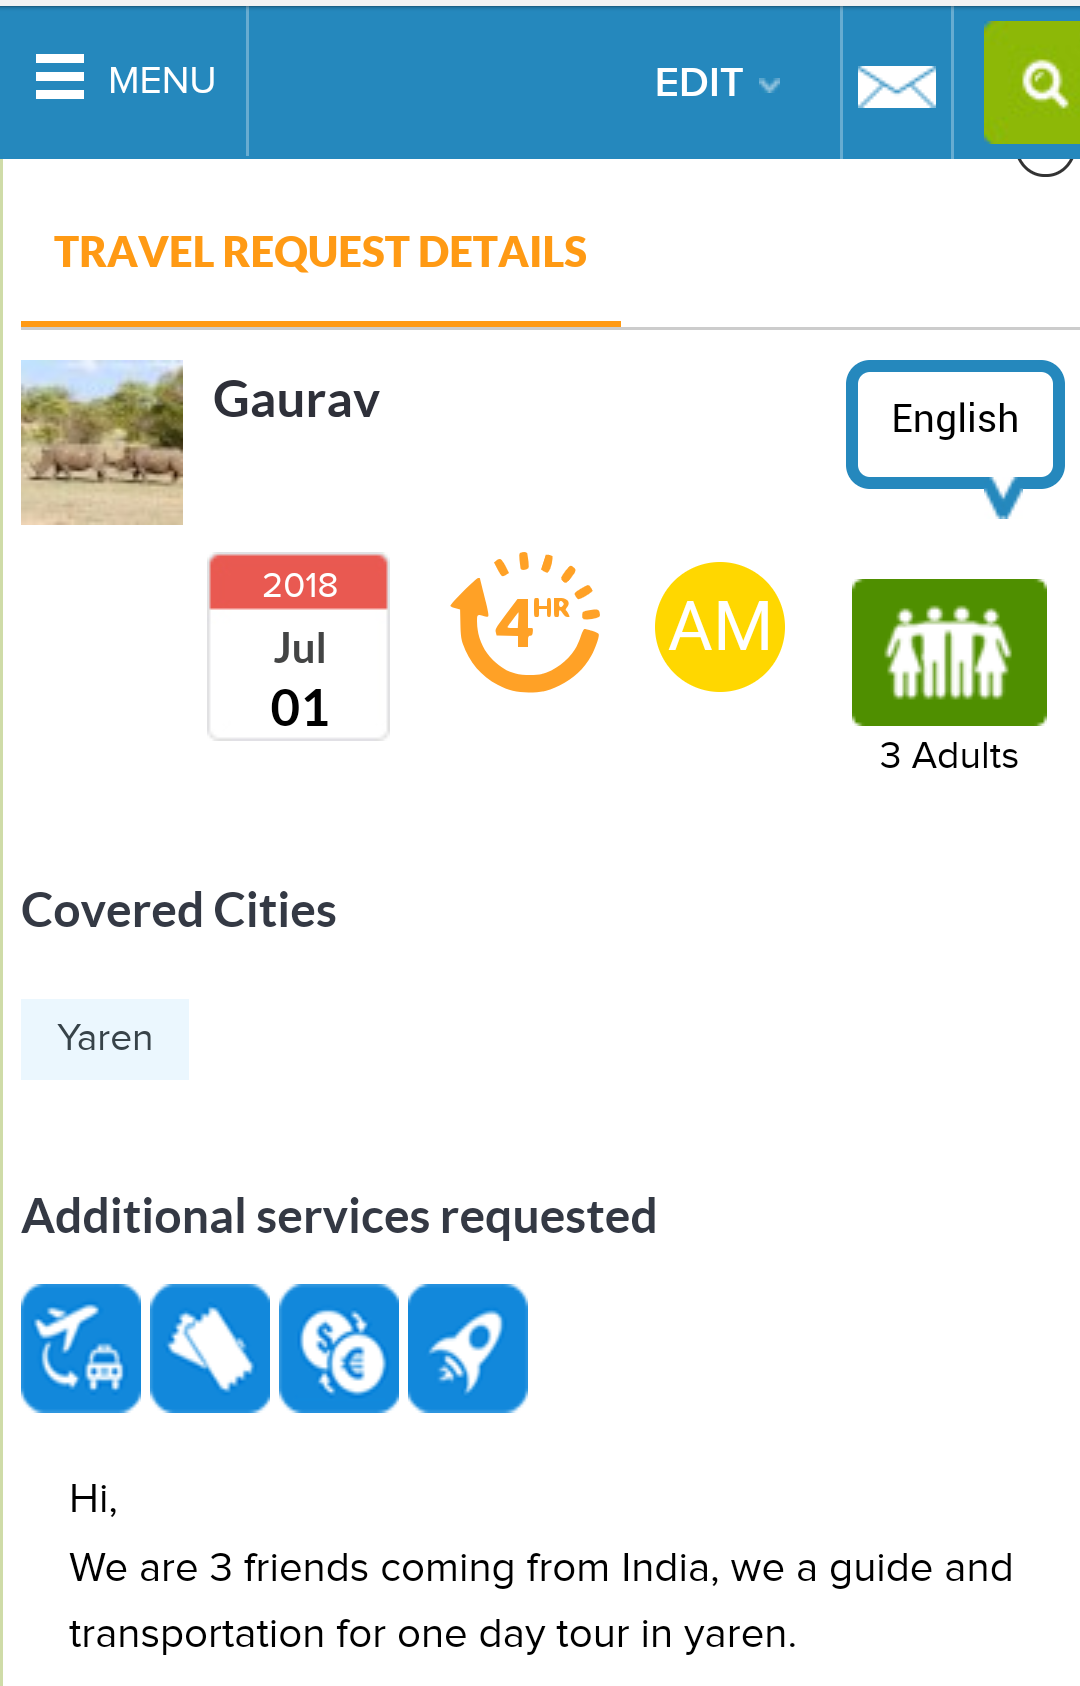
Task: Click the tickets service icon
Action: (210, 1348)
